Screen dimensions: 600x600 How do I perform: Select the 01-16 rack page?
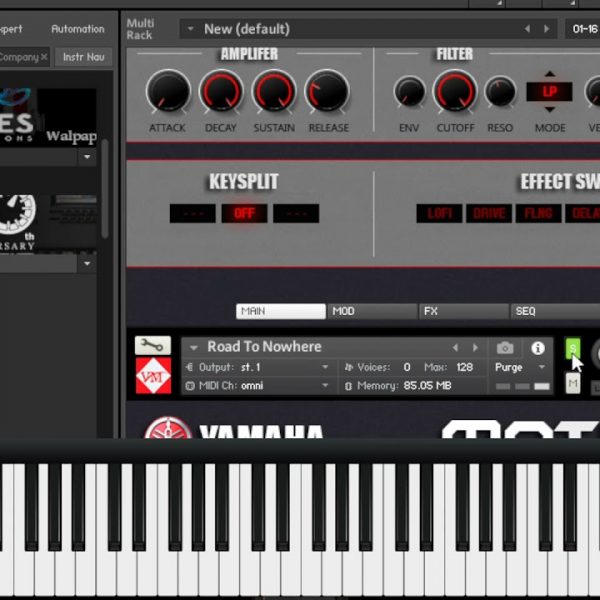tap(582, 29)
